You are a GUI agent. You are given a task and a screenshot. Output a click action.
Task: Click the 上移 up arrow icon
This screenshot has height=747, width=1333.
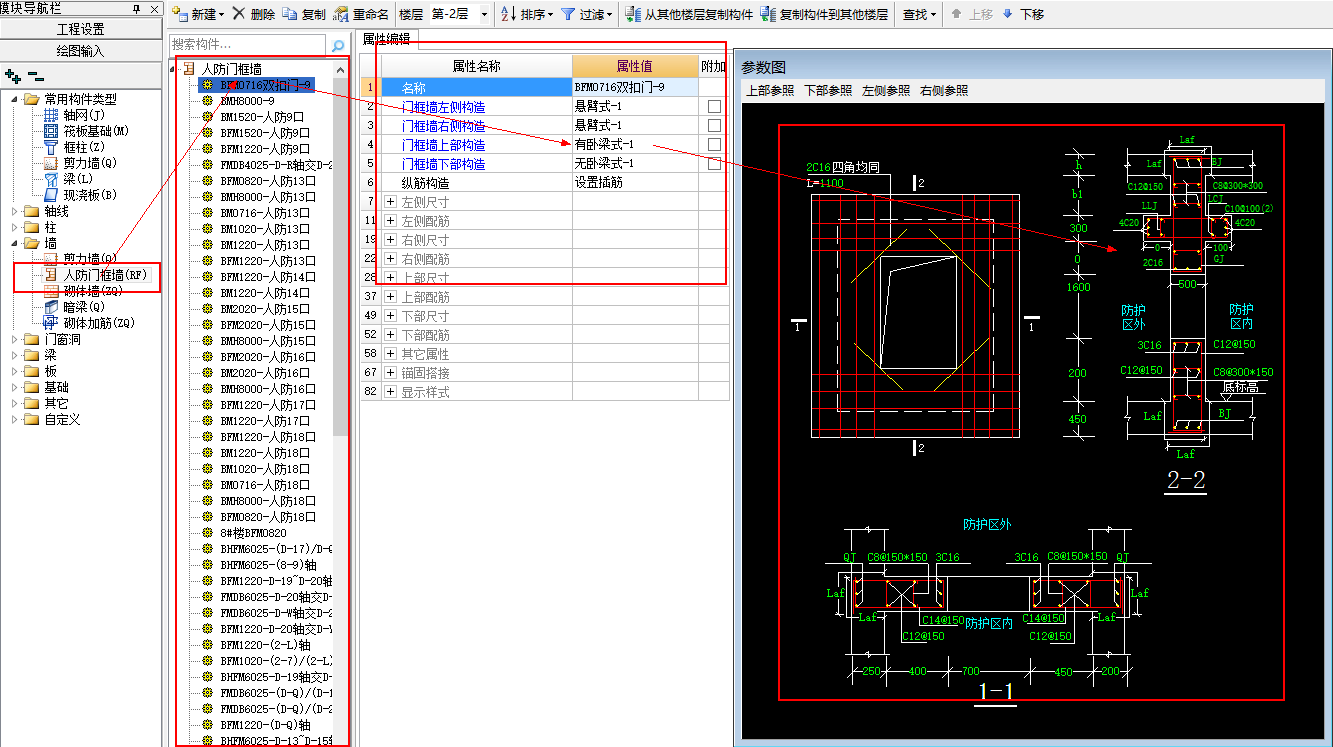point(957,14)
